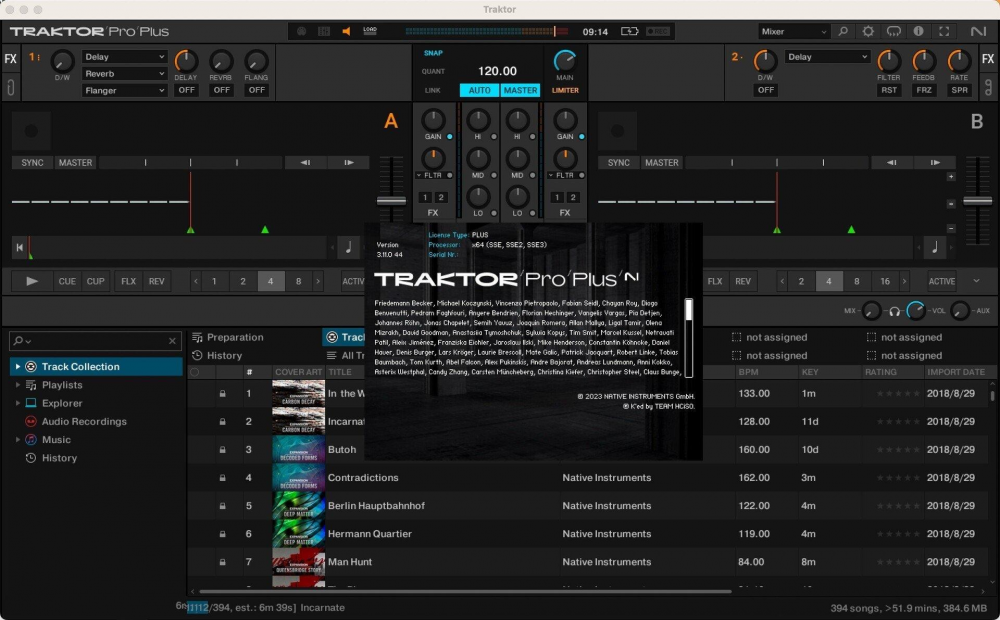Sort track list by BPM column

pyautogui.click(x=748, y=372)
